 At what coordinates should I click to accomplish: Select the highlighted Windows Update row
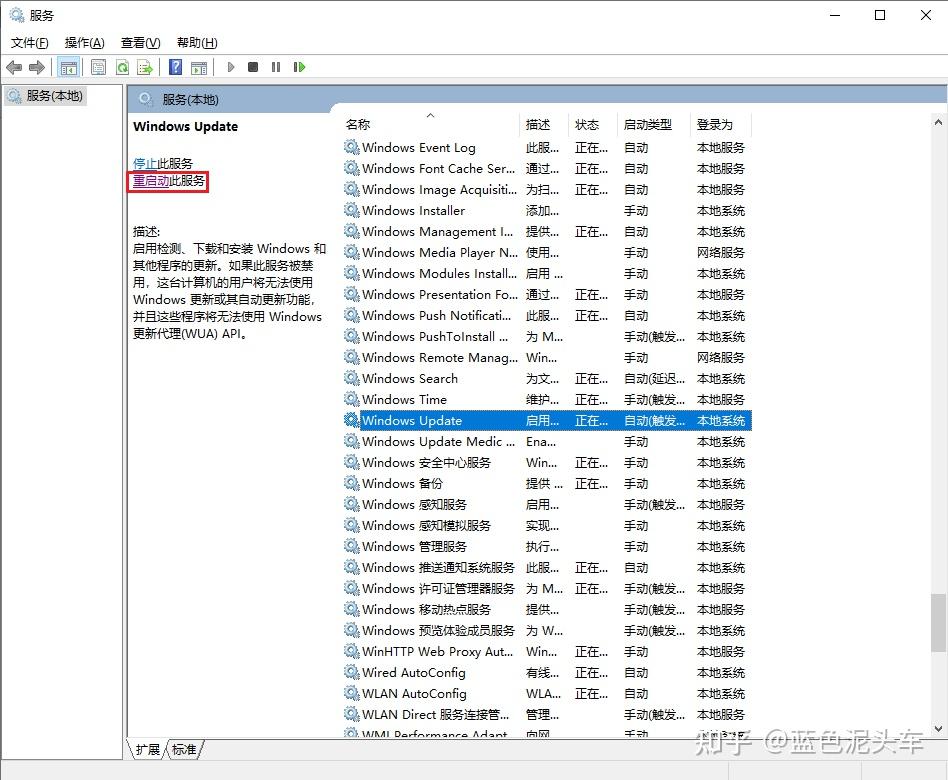pos(547,421)
